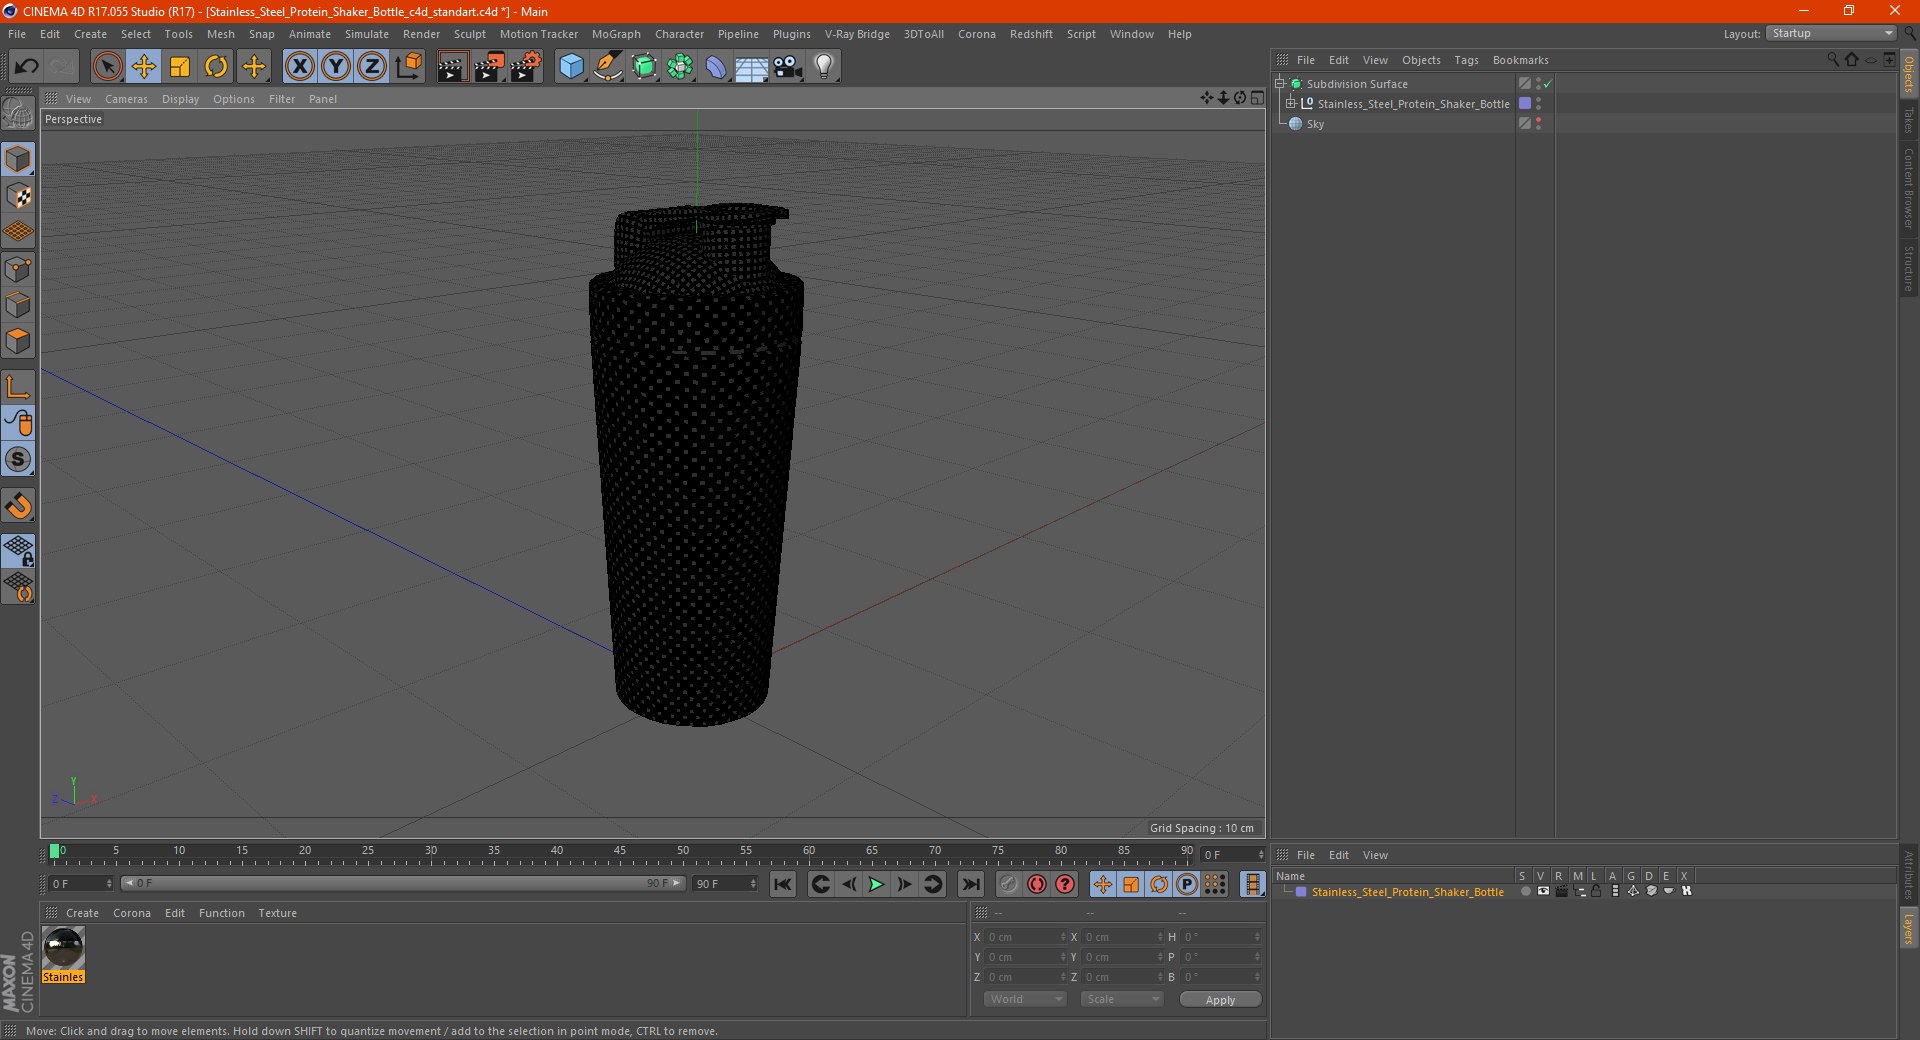Select the Live Selection tool
Screen dimensions: 1920x1040
(x=107, y=67)
